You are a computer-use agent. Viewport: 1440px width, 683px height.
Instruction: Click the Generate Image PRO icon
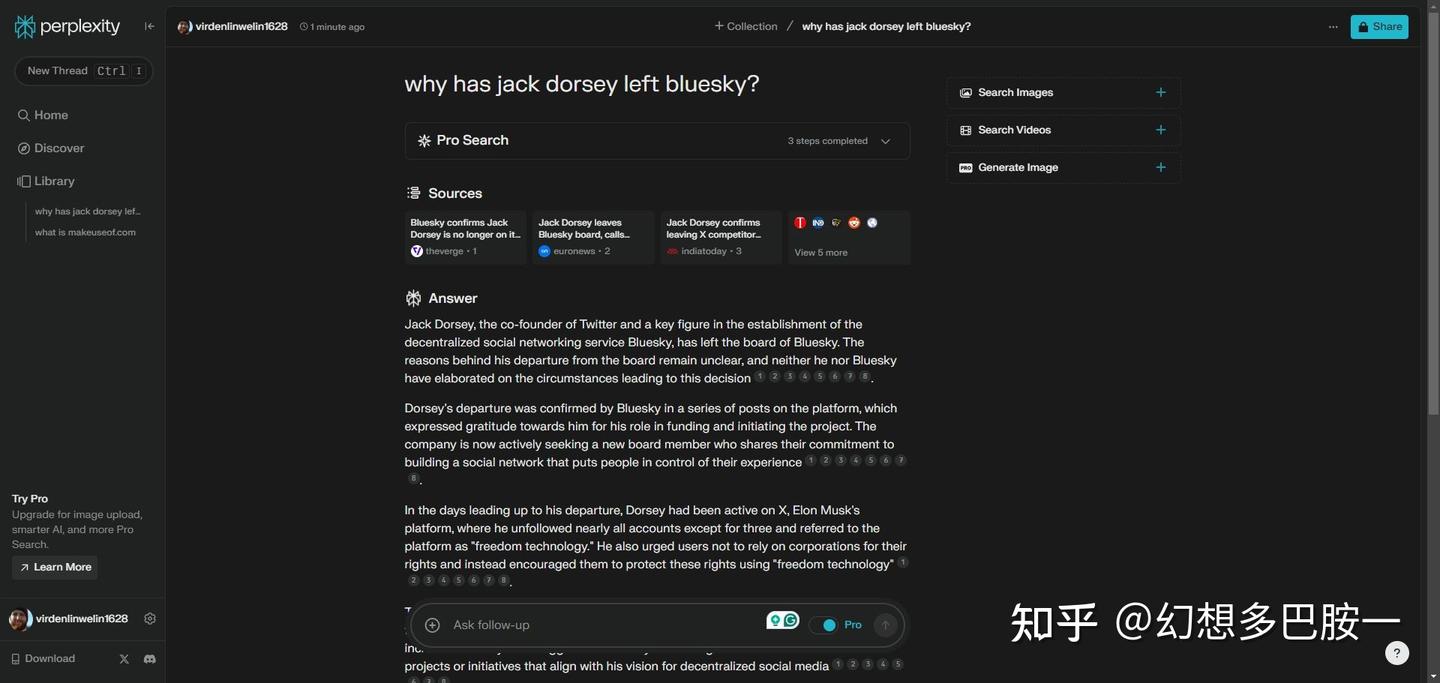[966, 168]
